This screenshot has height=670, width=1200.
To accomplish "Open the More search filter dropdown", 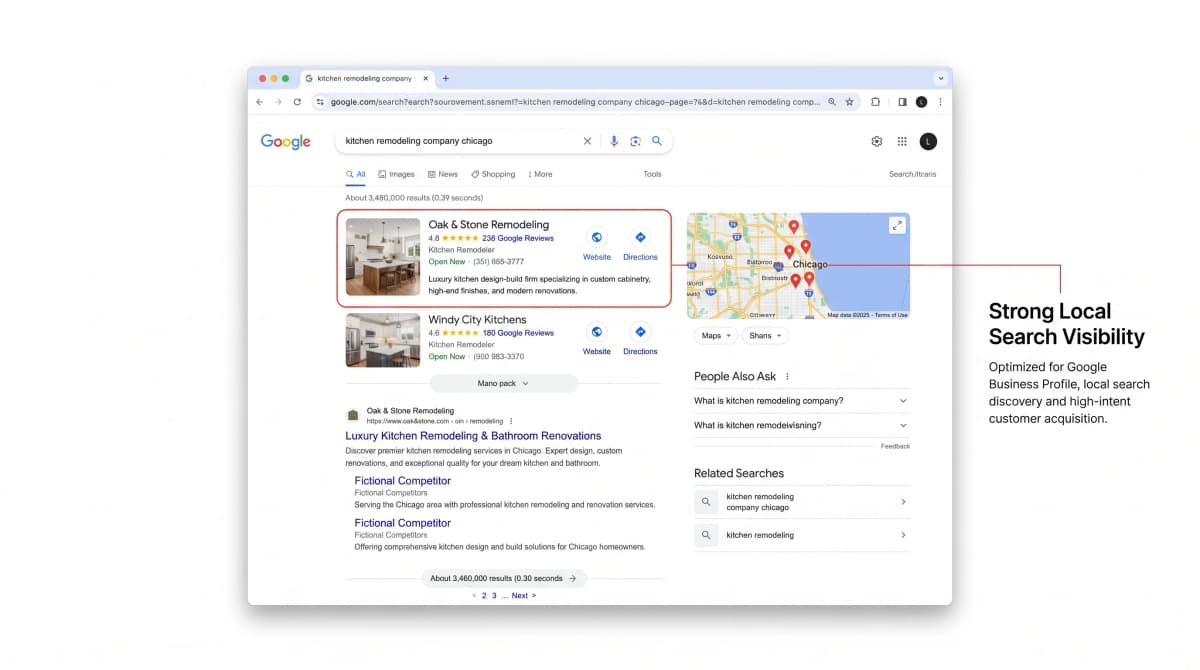I will (540, 174).
